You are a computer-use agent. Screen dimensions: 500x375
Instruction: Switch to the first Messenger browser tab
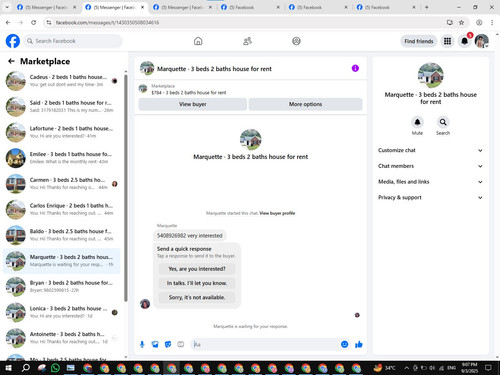click(47, 7)
